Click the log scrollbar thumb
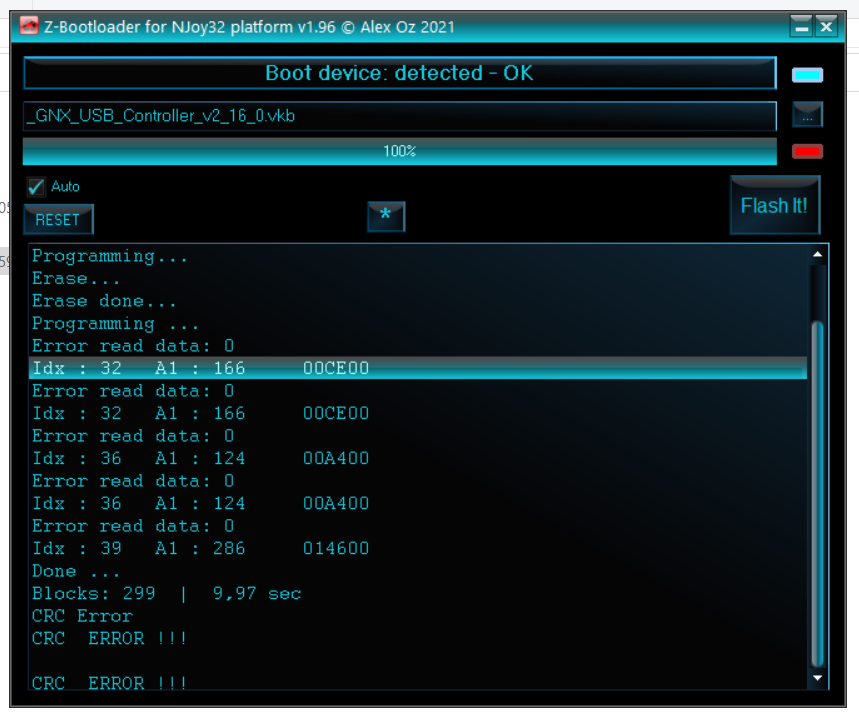The height and width of the screenshot is (712, 859). point(817,495)
